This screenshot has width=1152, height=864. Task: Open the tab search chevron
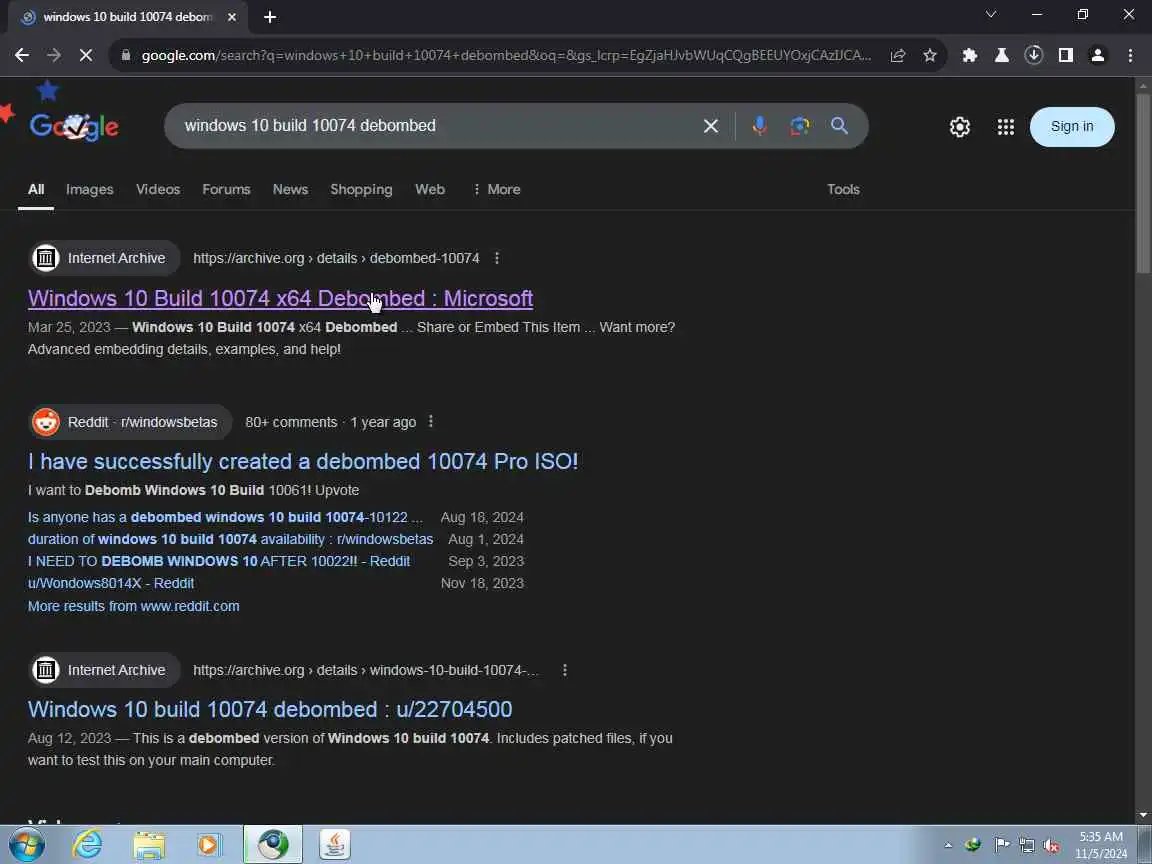991,14
